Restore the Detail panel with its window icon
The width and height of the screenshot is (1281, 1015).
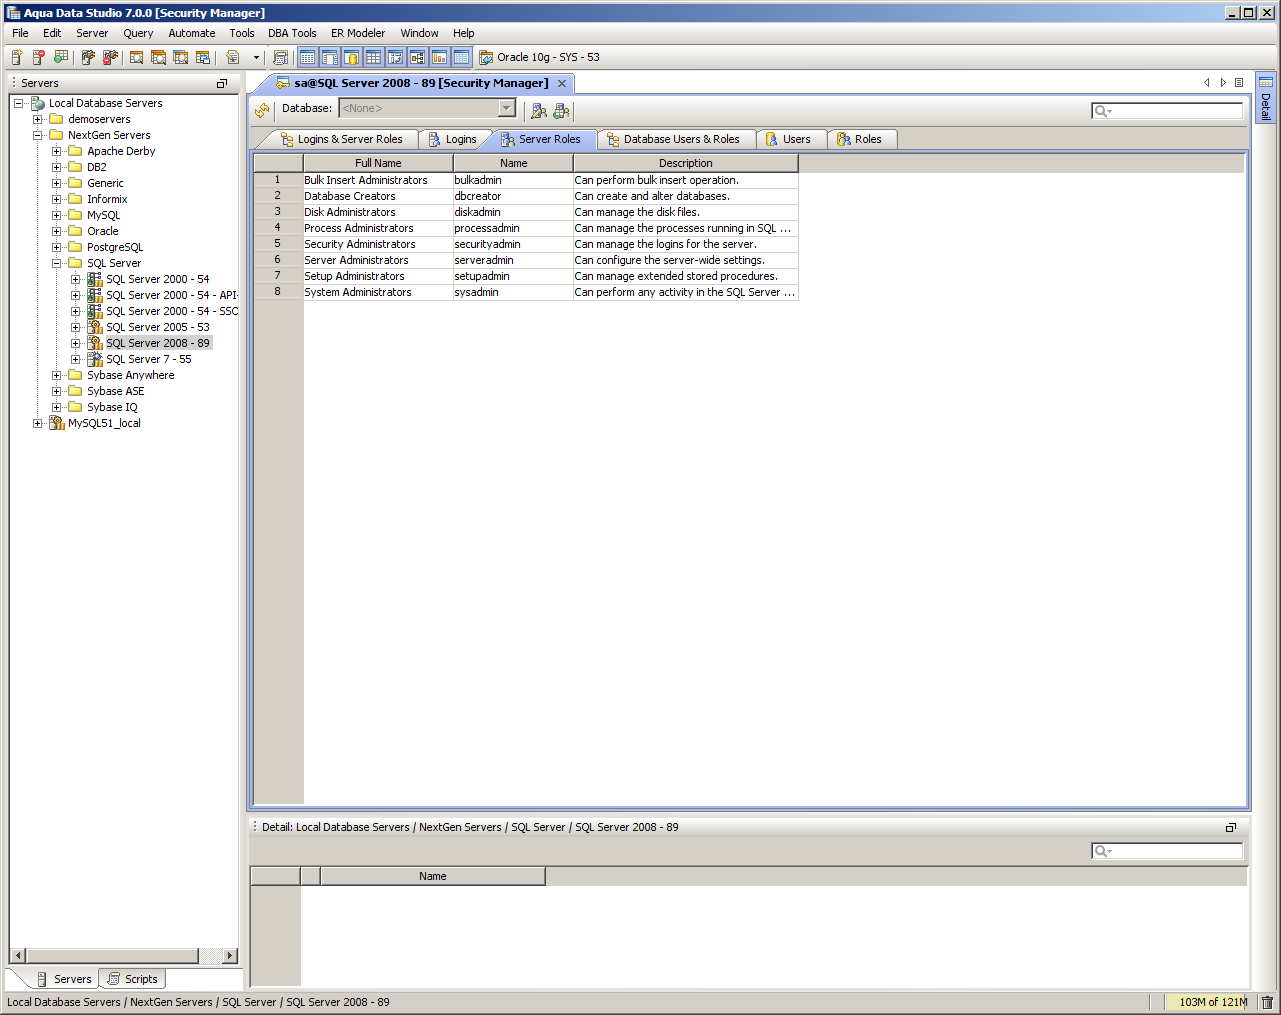pyautogui.click(x=1231, y=827)
